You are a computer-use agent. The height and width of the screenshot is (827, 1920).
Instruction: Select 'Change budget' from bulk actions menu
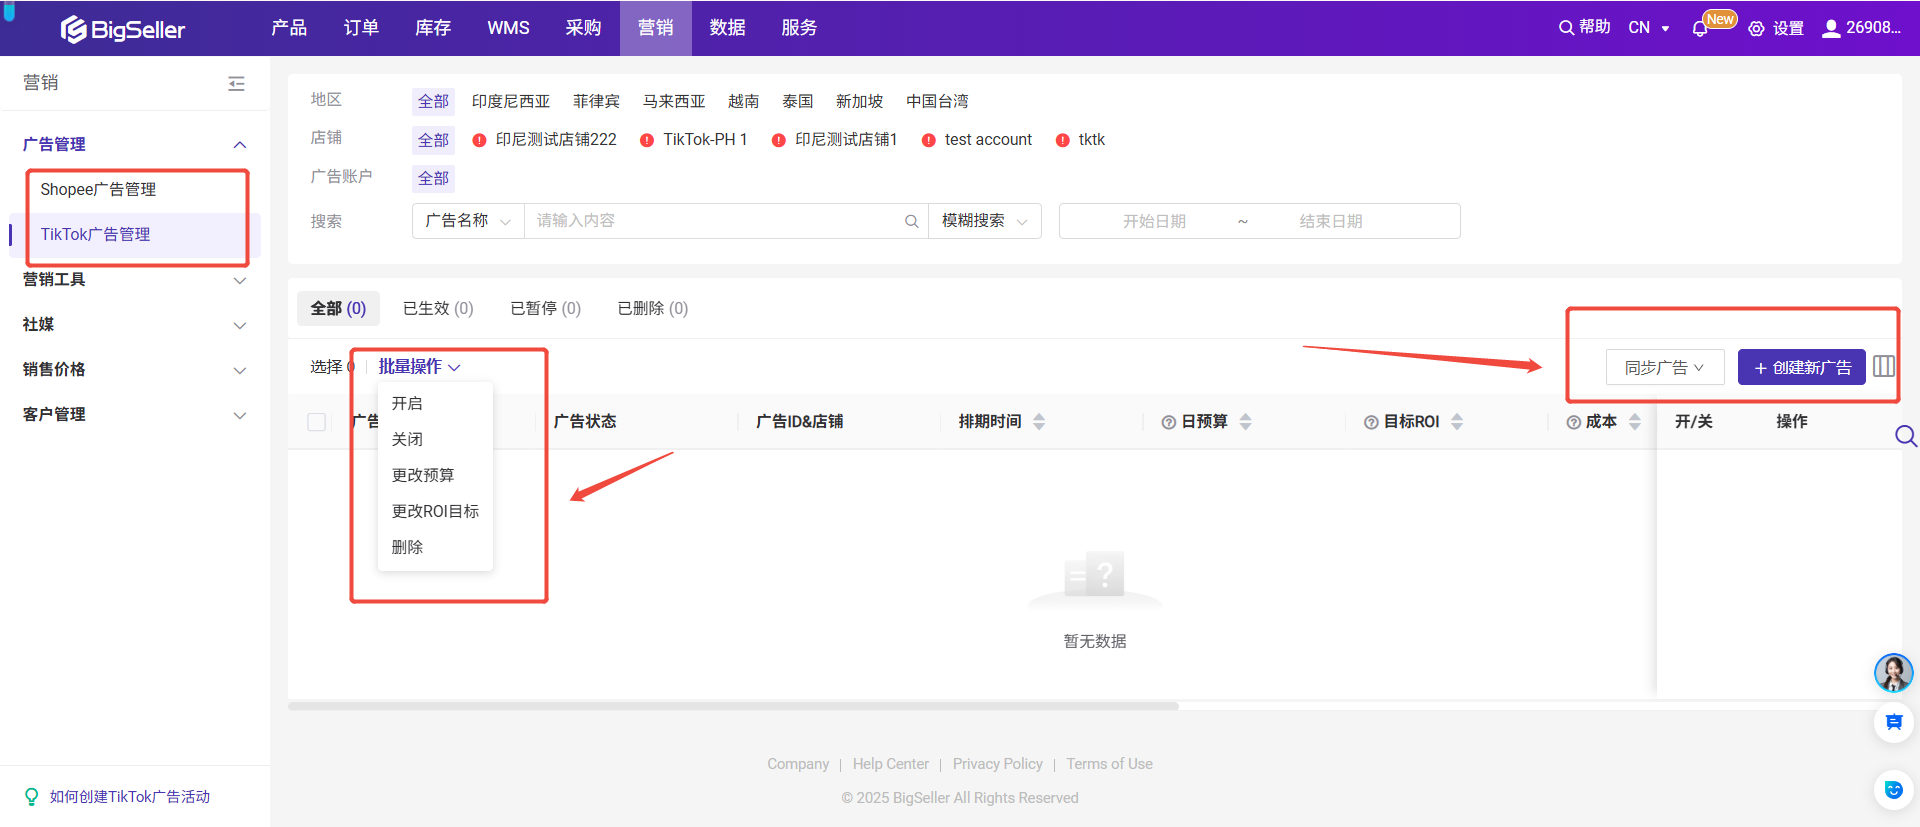(423, 475)
